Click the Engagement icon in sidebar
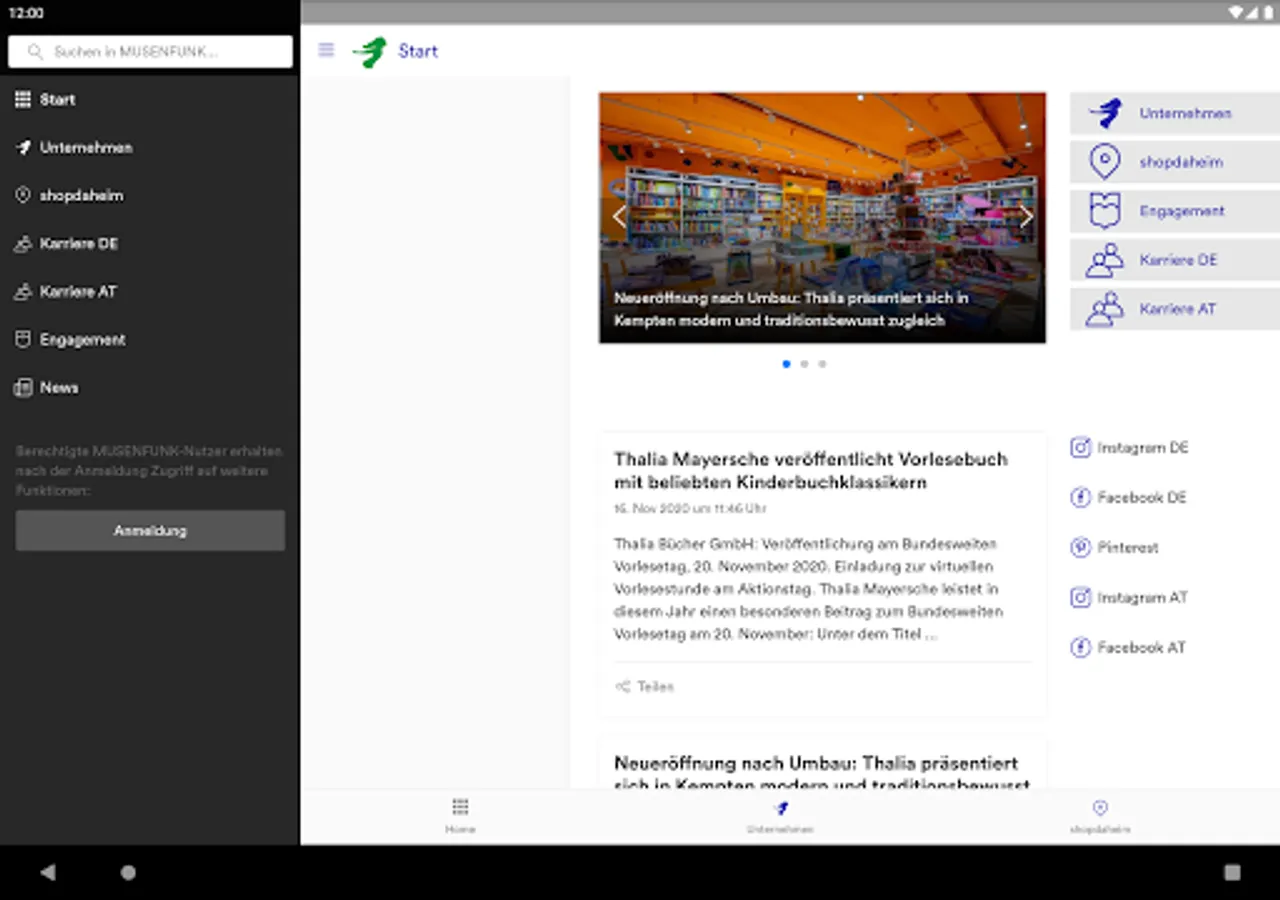 [x=23, y=339]
